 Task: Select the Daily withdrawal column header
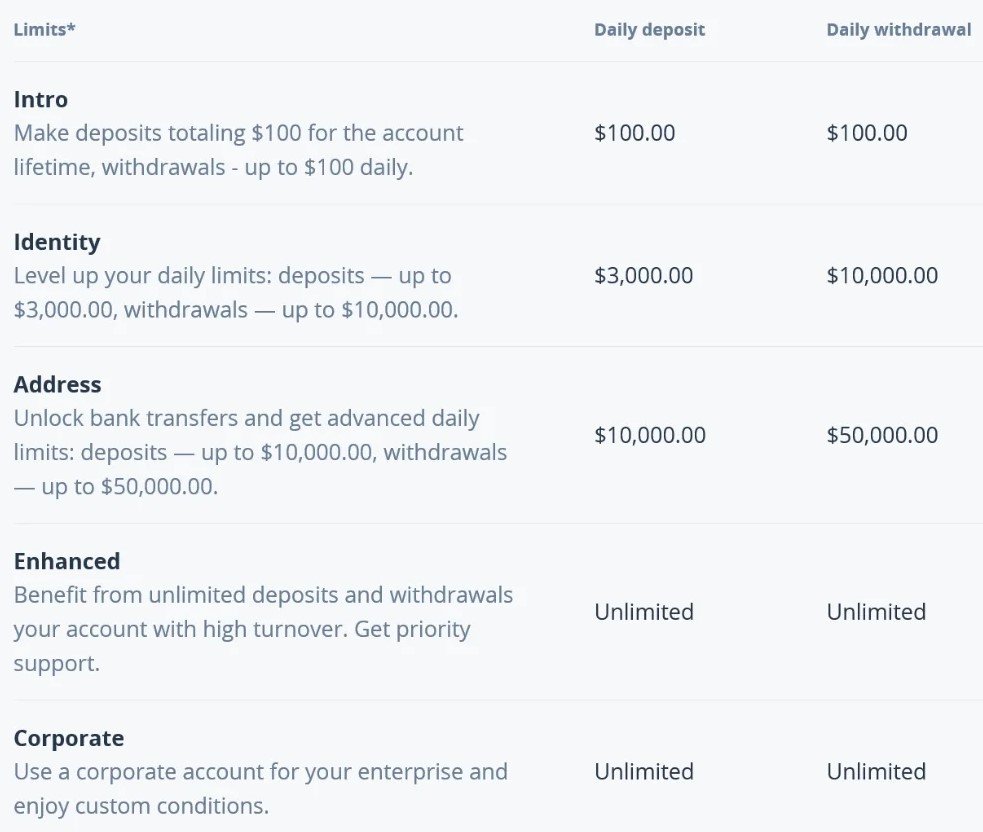[898, 30]
